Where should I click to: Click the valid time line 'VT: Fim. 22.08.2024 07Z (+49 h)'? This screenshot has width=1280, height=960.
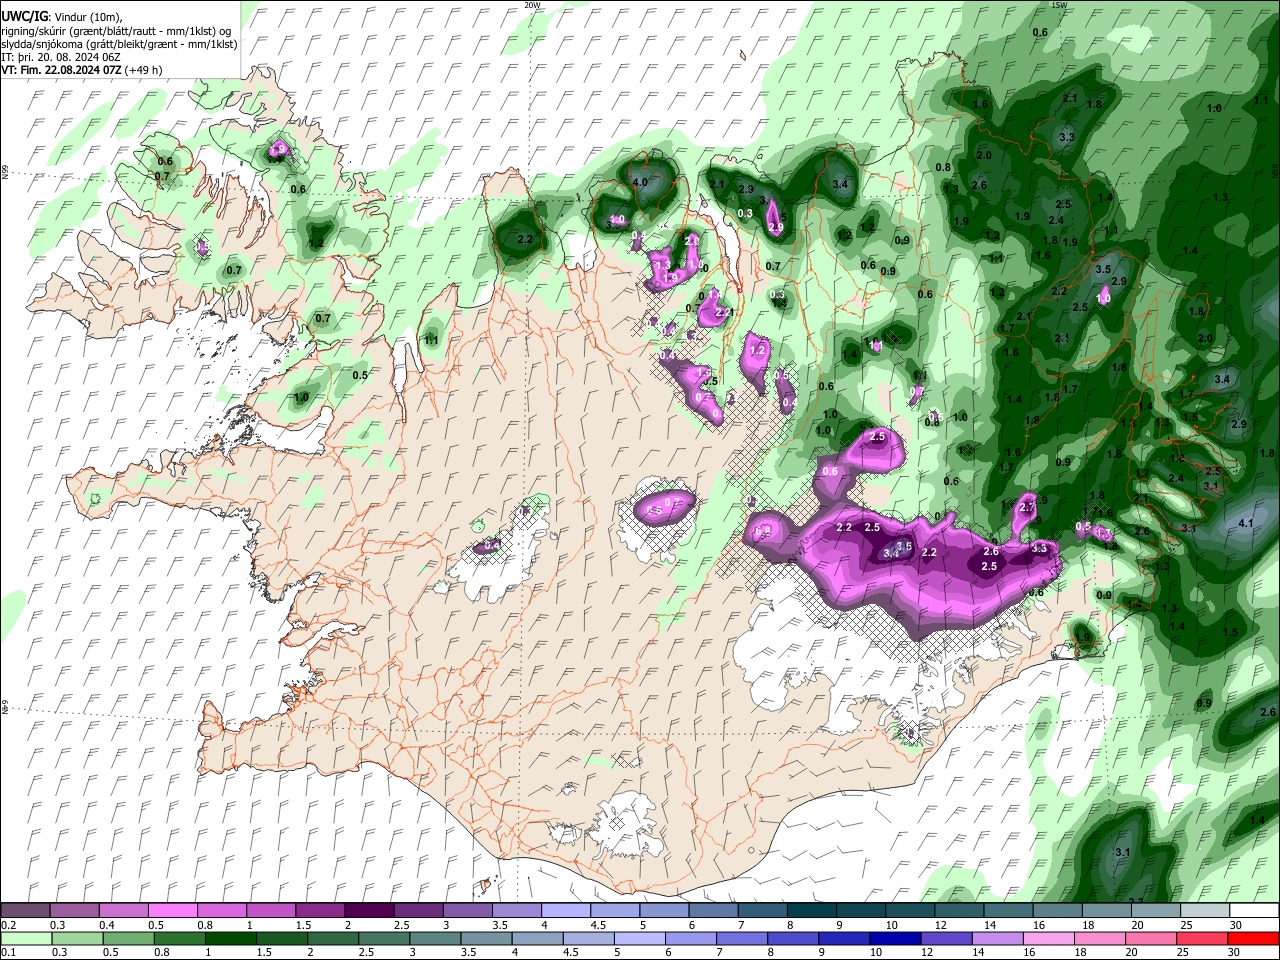click(82, 70)
